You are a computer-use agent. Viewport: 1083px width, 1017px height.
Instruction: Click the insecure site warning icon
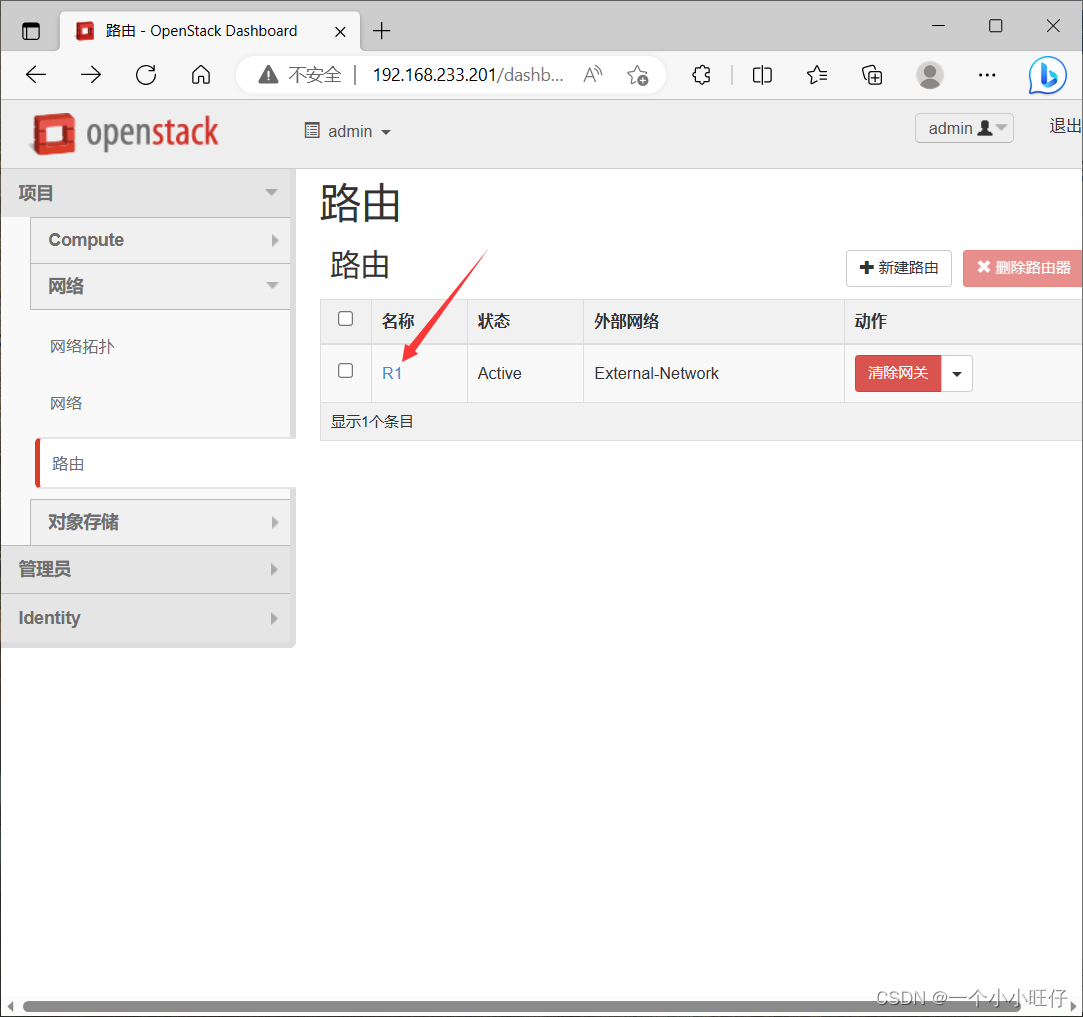[266, 74]
